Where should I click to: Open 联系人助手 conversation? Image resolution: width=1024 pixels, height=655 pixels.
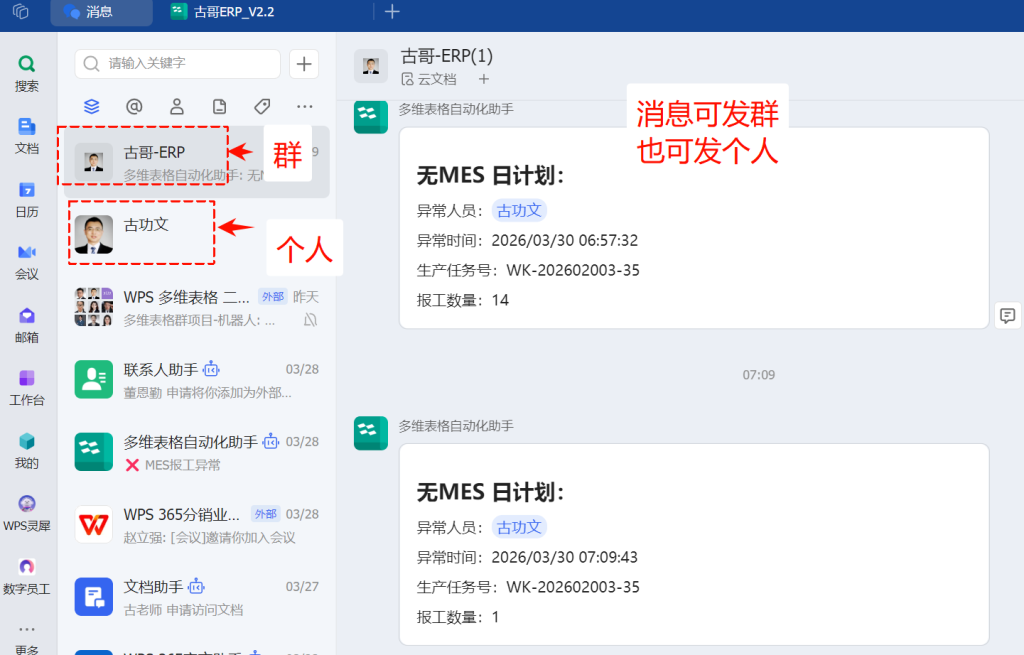tap(196, 379)
